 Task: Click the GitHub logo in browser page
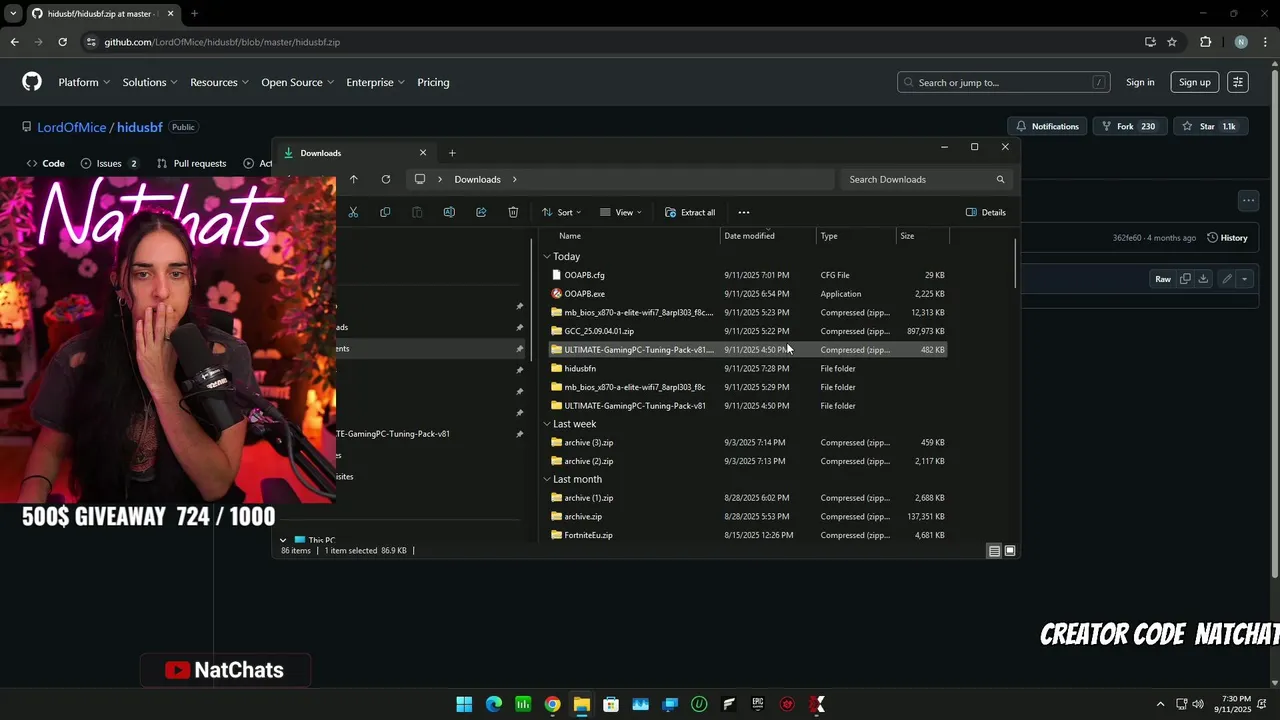(32, 82)
